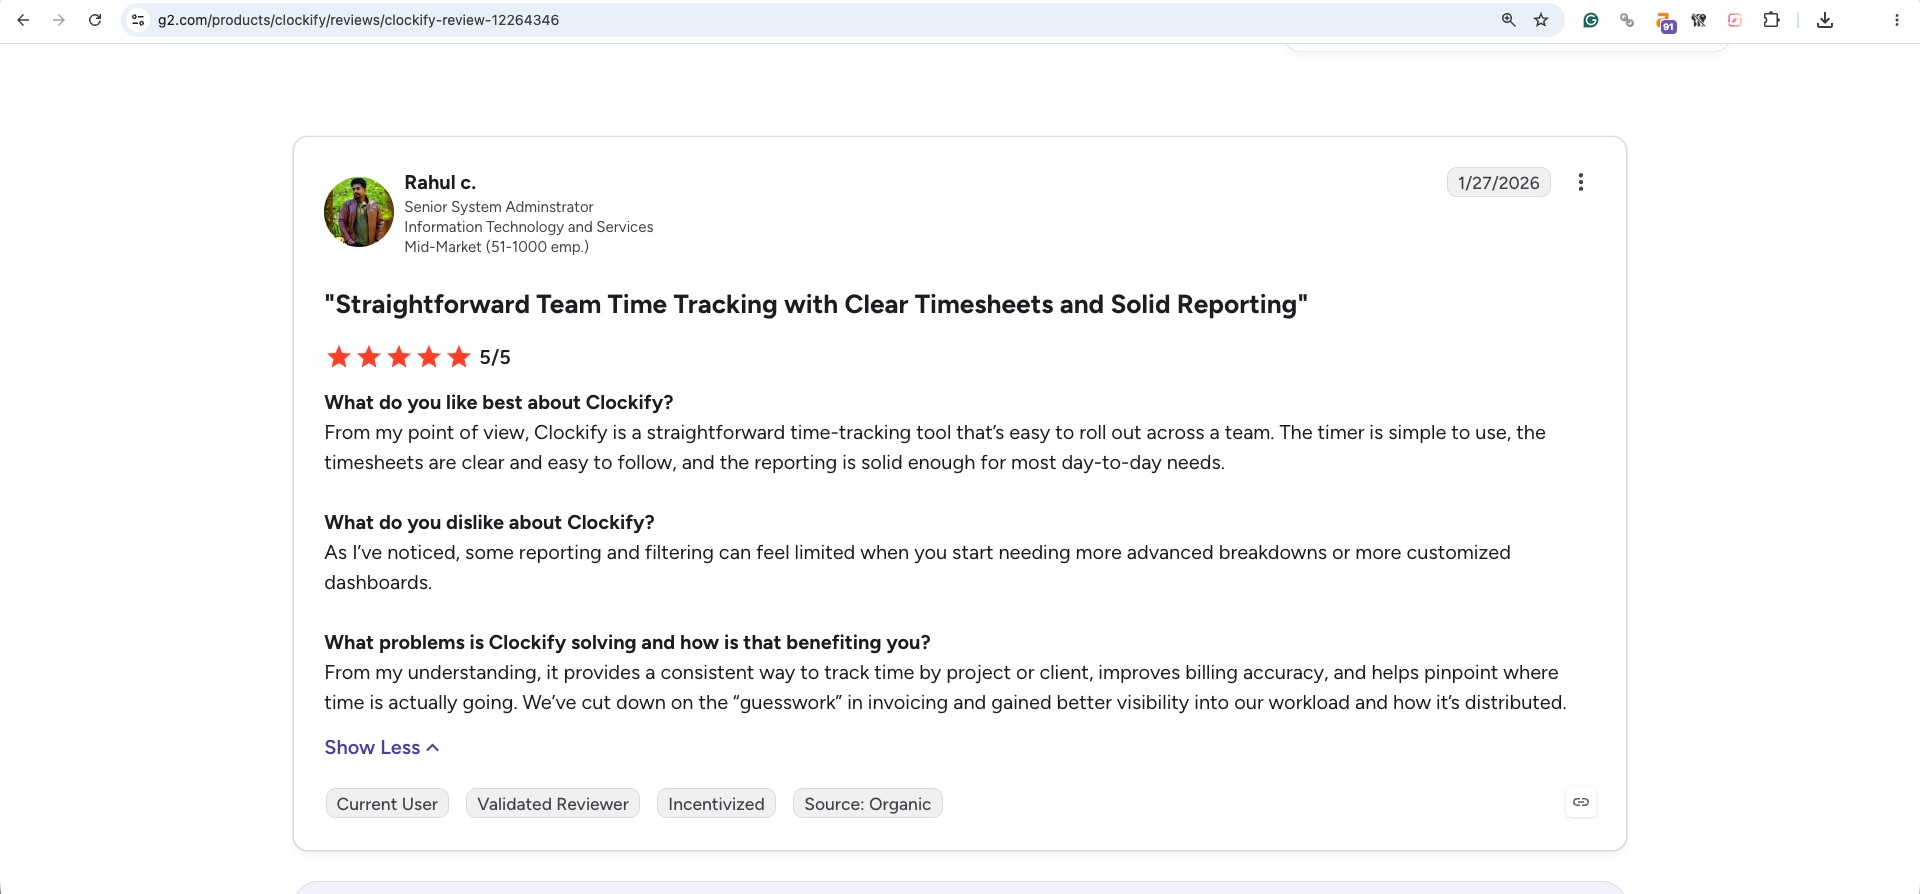Copy the review link with chain icon
1920x894 pixels.
point(1581,802)
